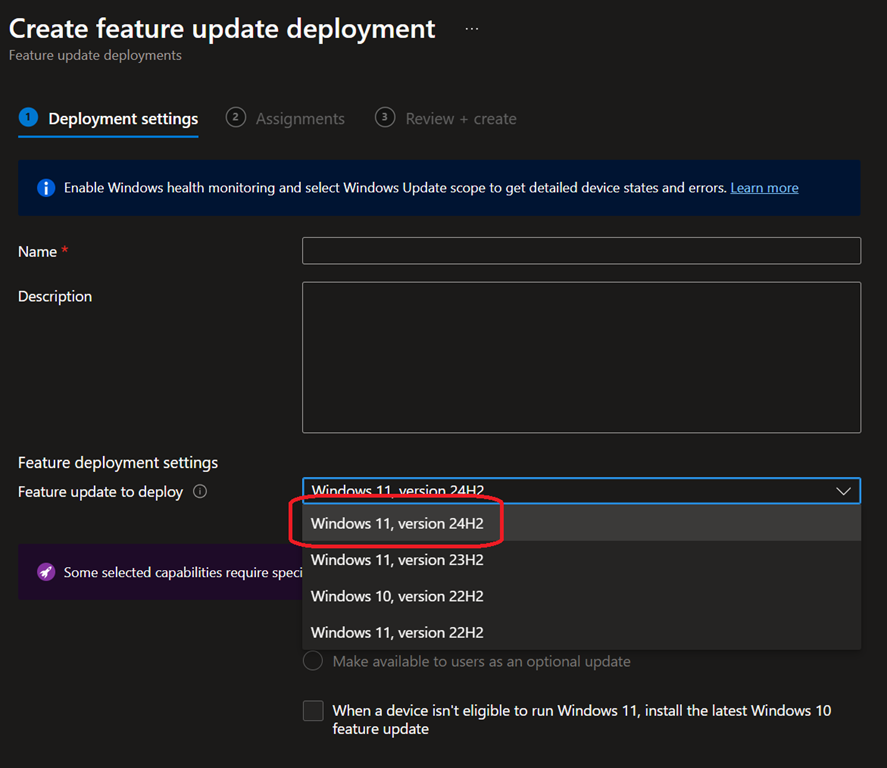Open the Learn more link
This screenshot has height=768, width=887.
(x=764, y=188)
